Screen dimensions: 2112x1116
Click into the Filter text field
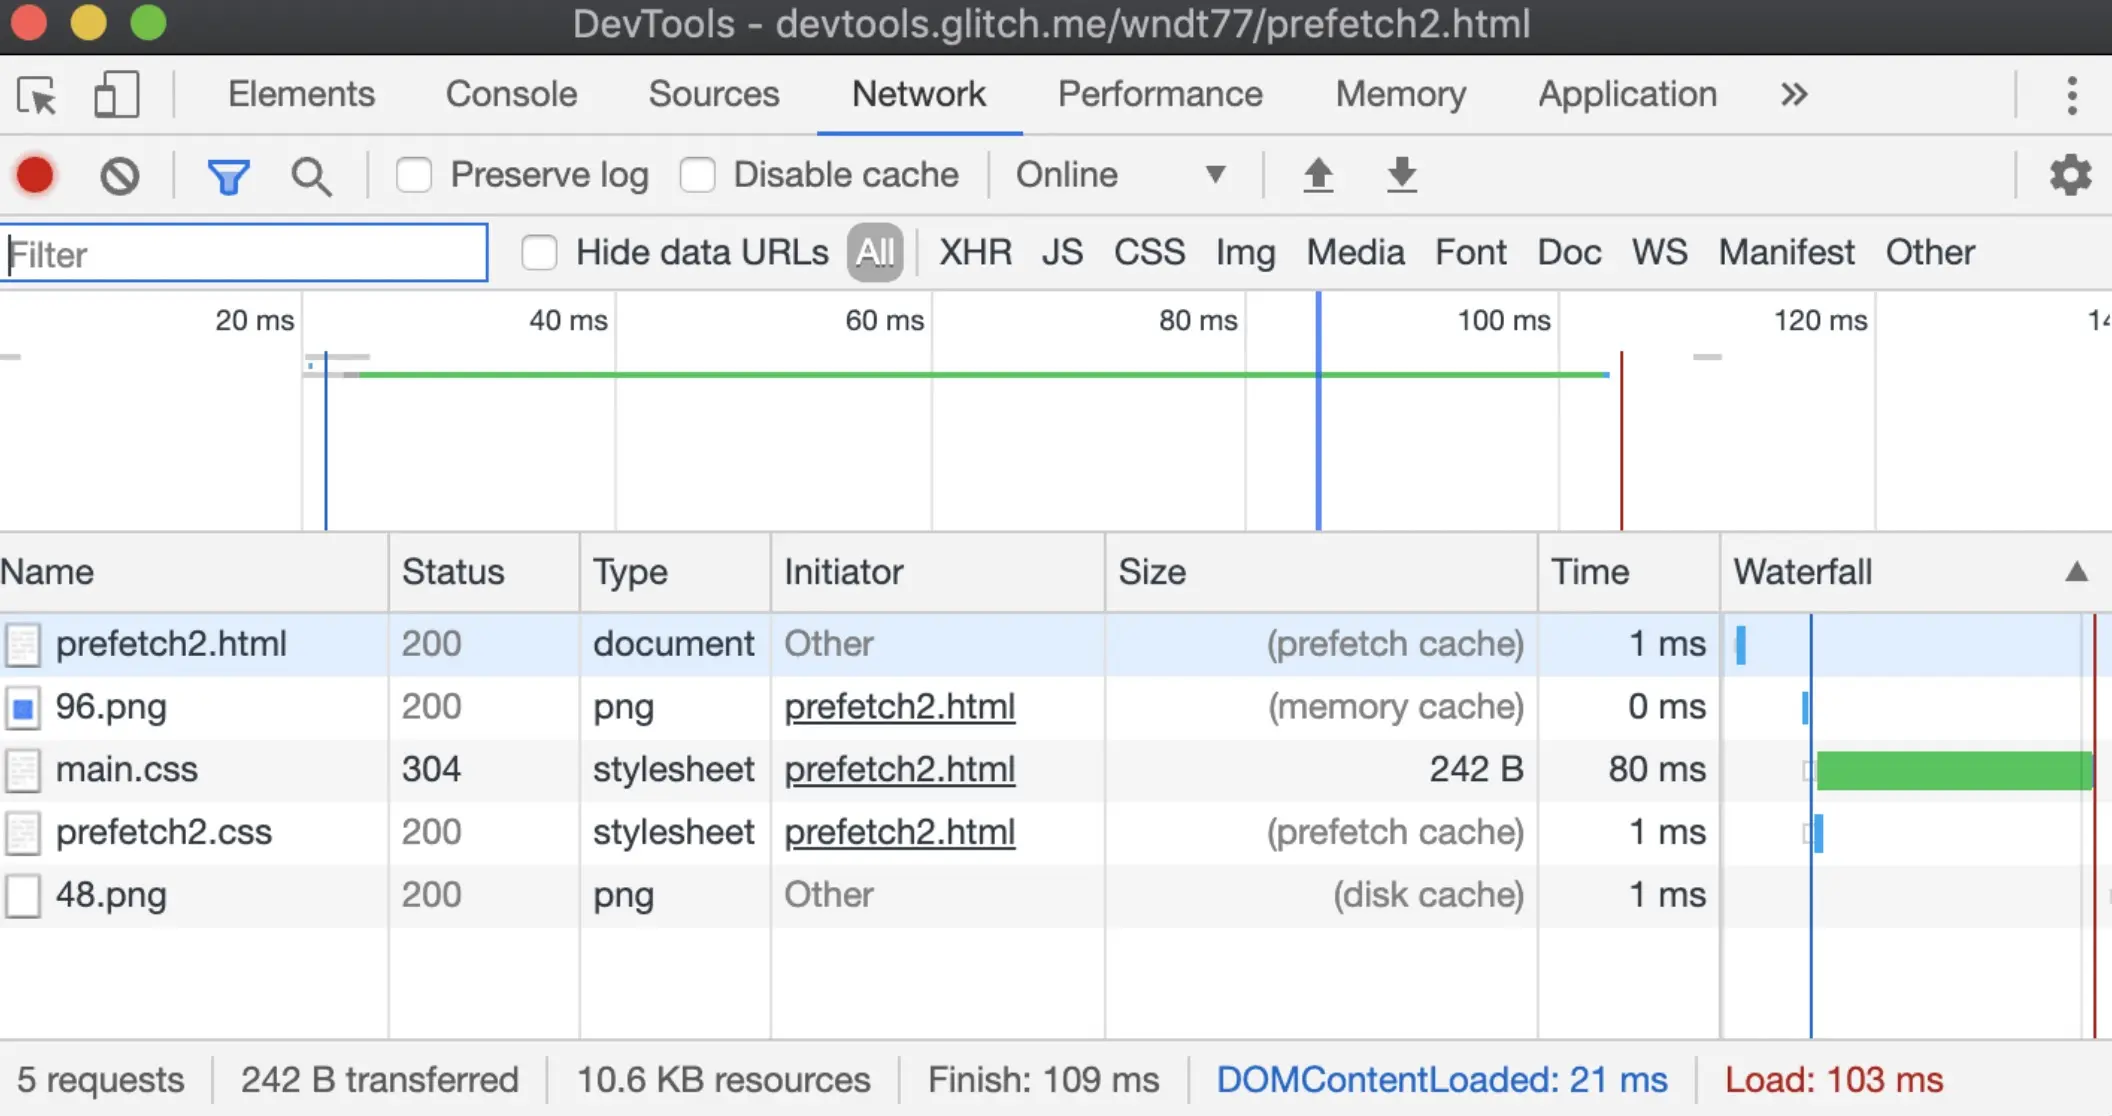click(245, 254)
